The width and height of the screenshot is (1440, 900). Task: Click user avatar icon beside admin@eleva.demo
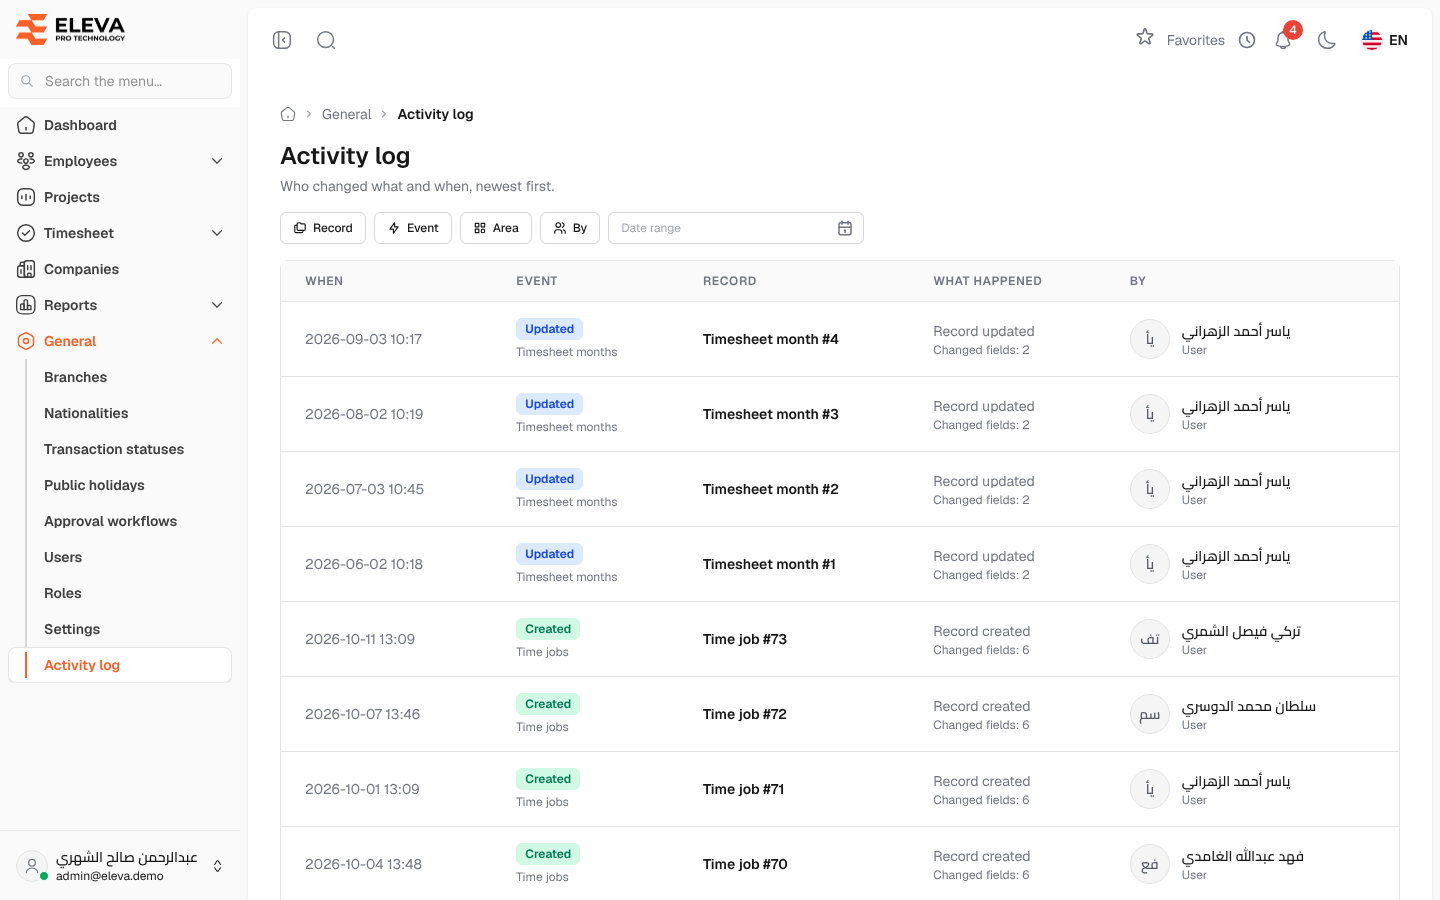(x=32, y=866)
